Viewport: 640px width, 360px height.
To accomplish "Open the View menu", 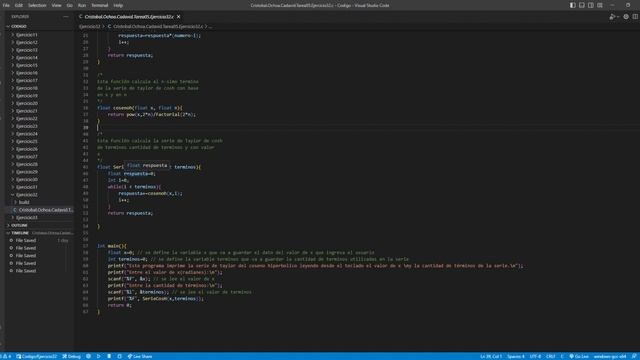I will (56, 5).
